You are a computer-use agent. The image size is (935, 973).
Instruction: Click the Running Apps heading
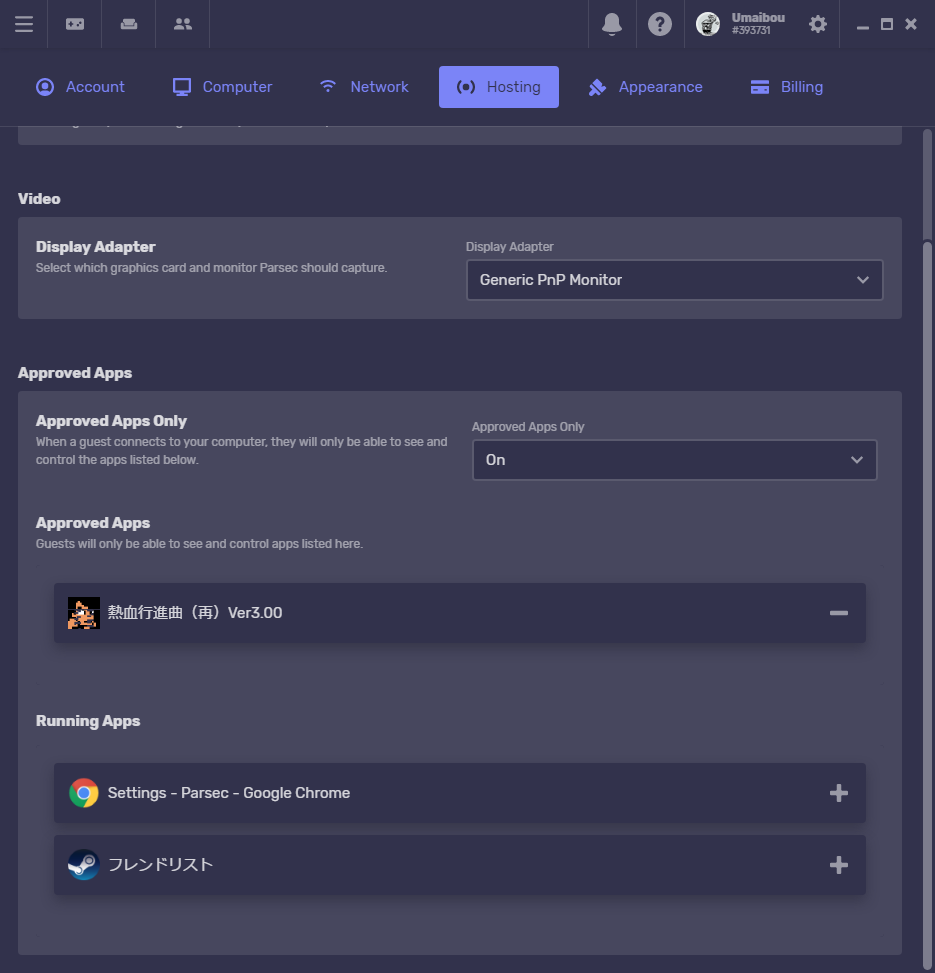coord(88,721)
